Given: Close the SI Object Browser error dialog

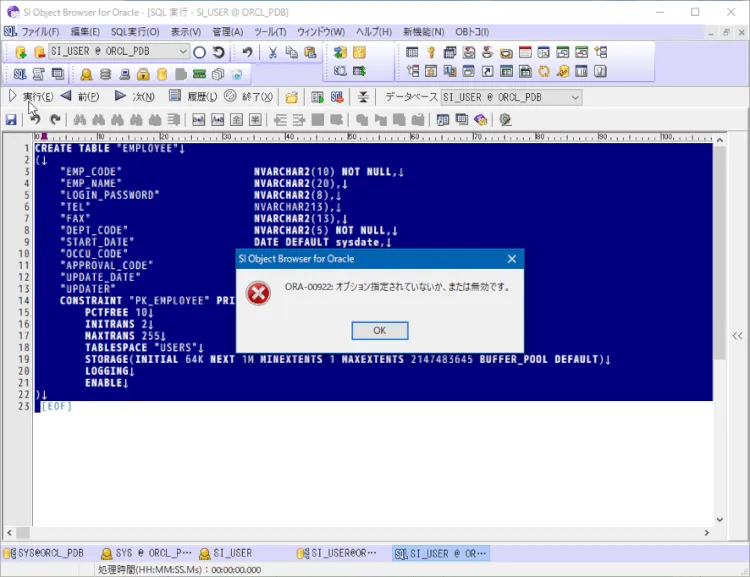Looking at the screenshot, I should pyautogui.click(x=512, y=259).
